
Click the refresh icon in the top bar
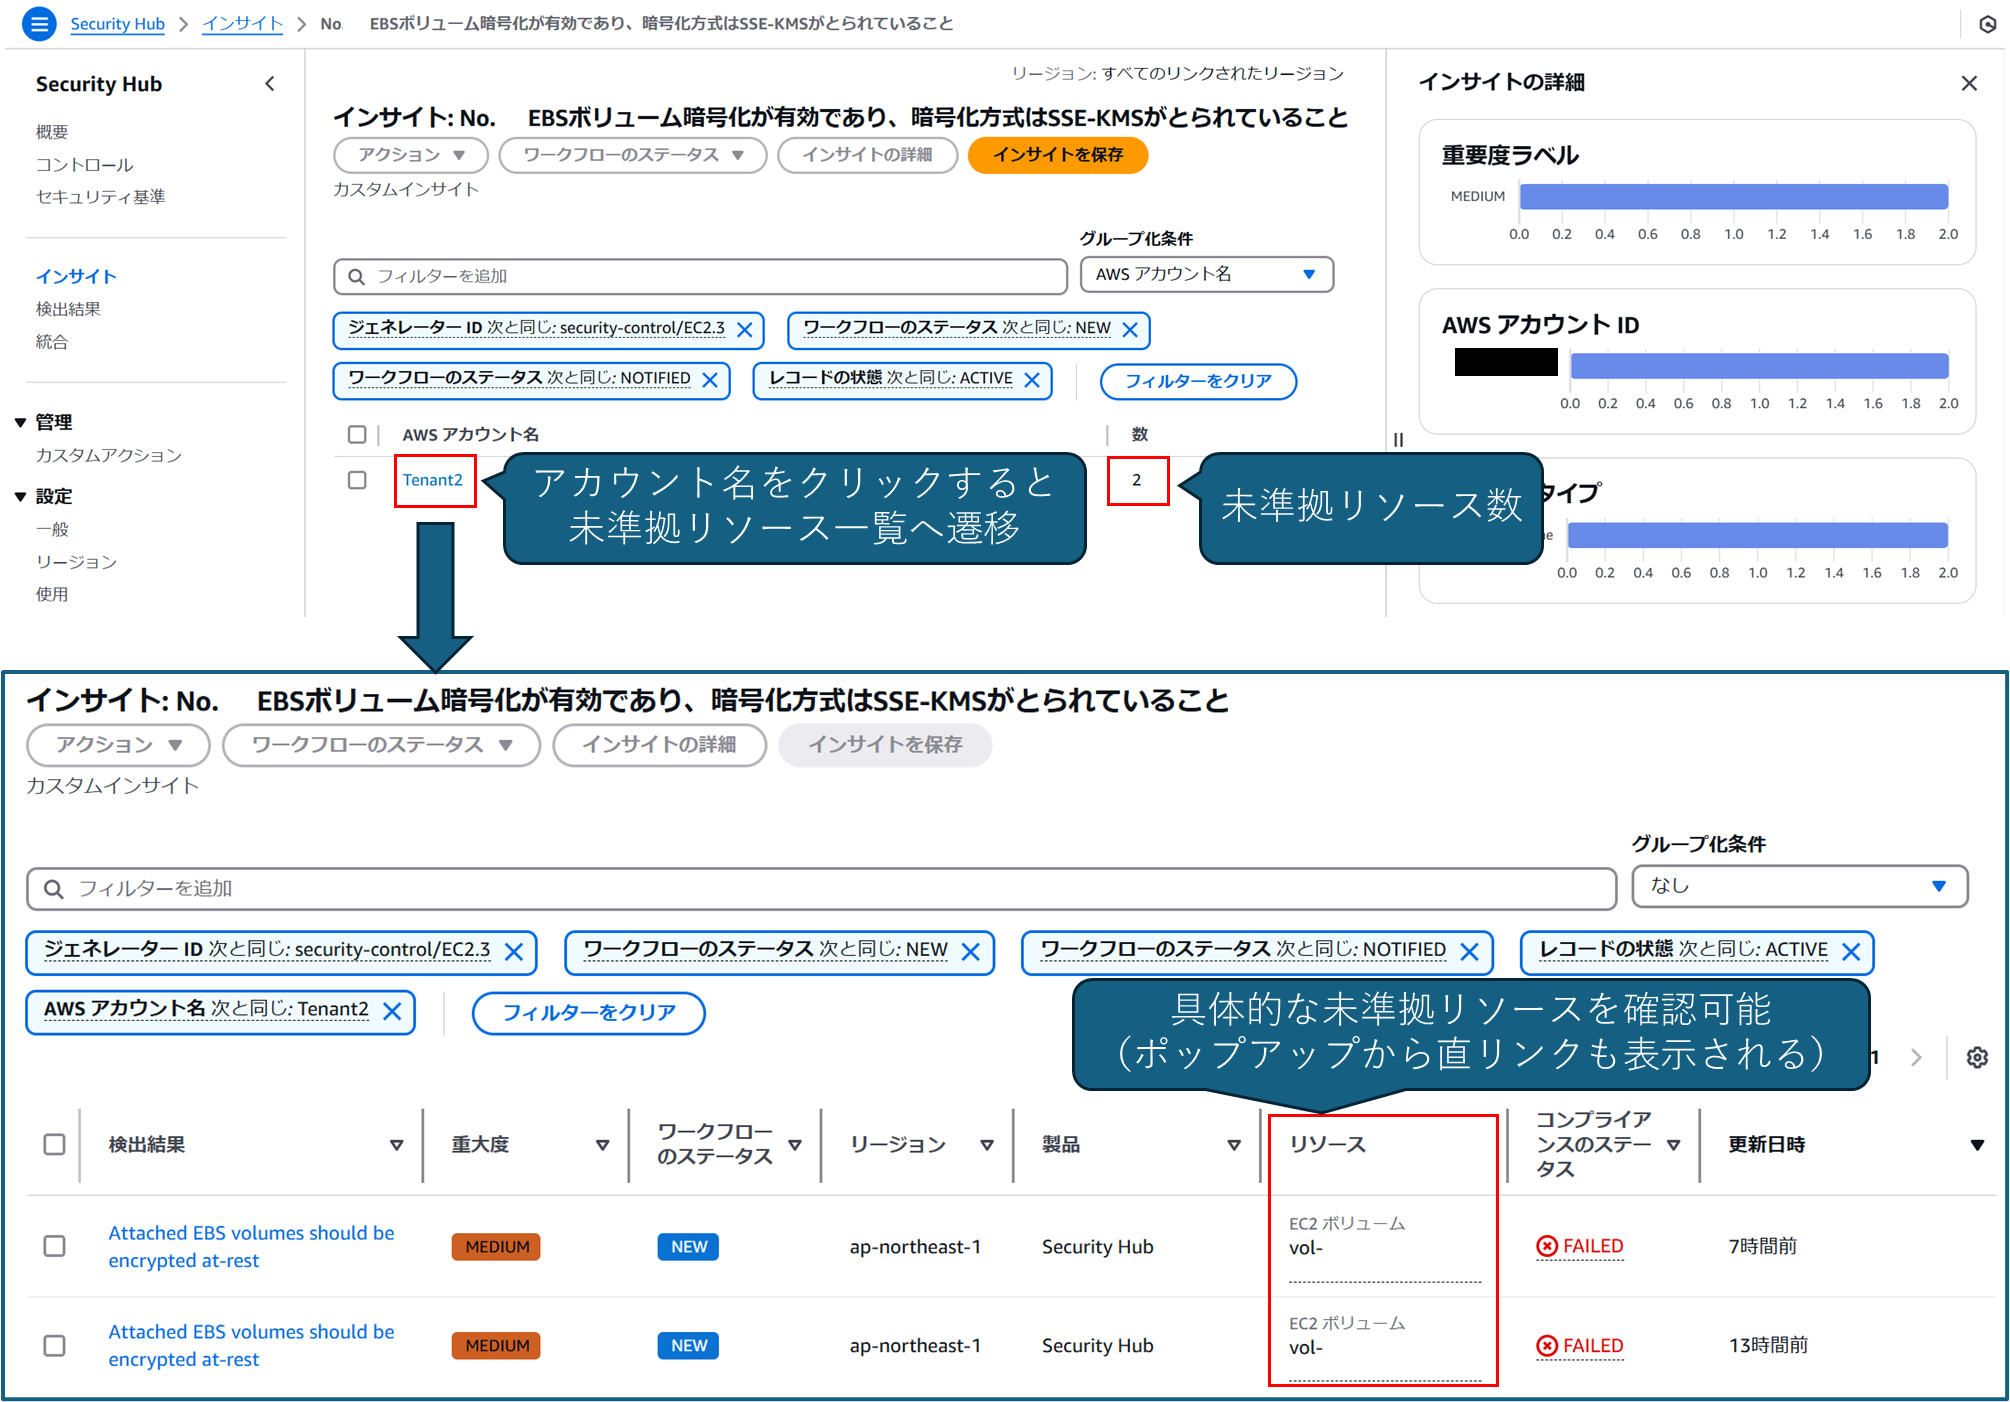coord(1988,23)
